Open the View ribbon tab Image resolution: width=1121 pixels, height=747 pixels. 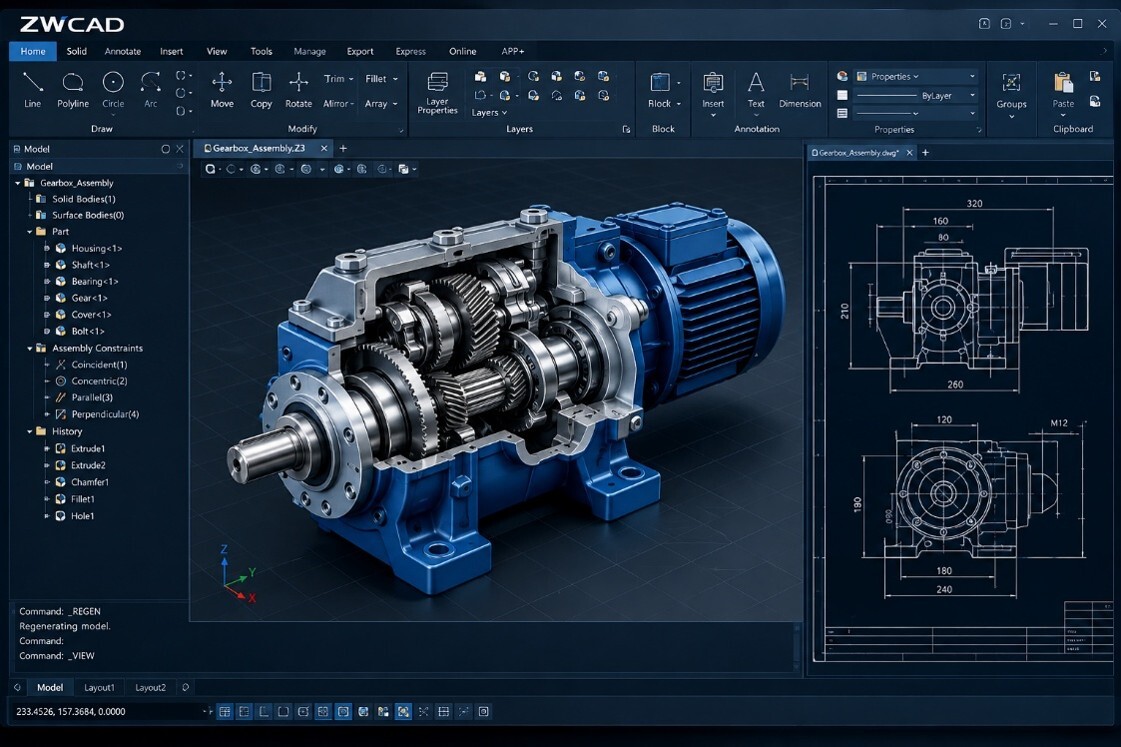coord(217,51)
